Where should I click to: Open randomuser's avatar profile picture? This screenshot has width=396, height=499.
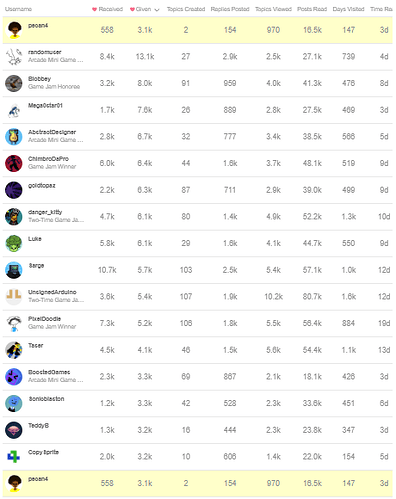pos(14,57)
